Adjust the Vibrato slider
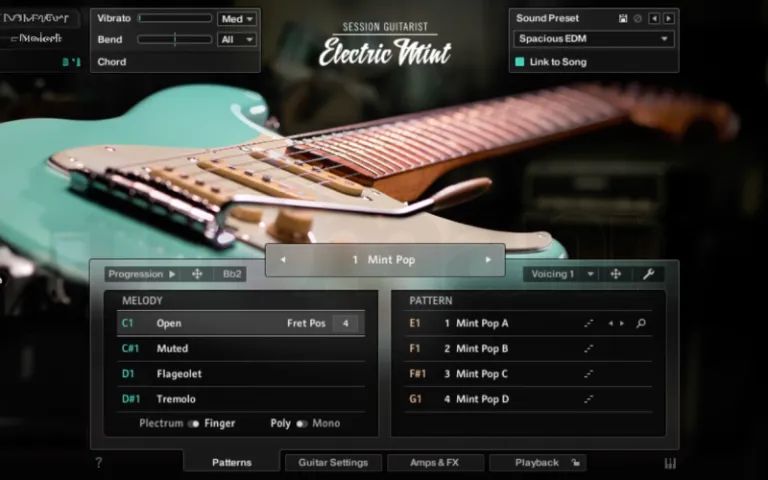 click(x=175, y=18)
